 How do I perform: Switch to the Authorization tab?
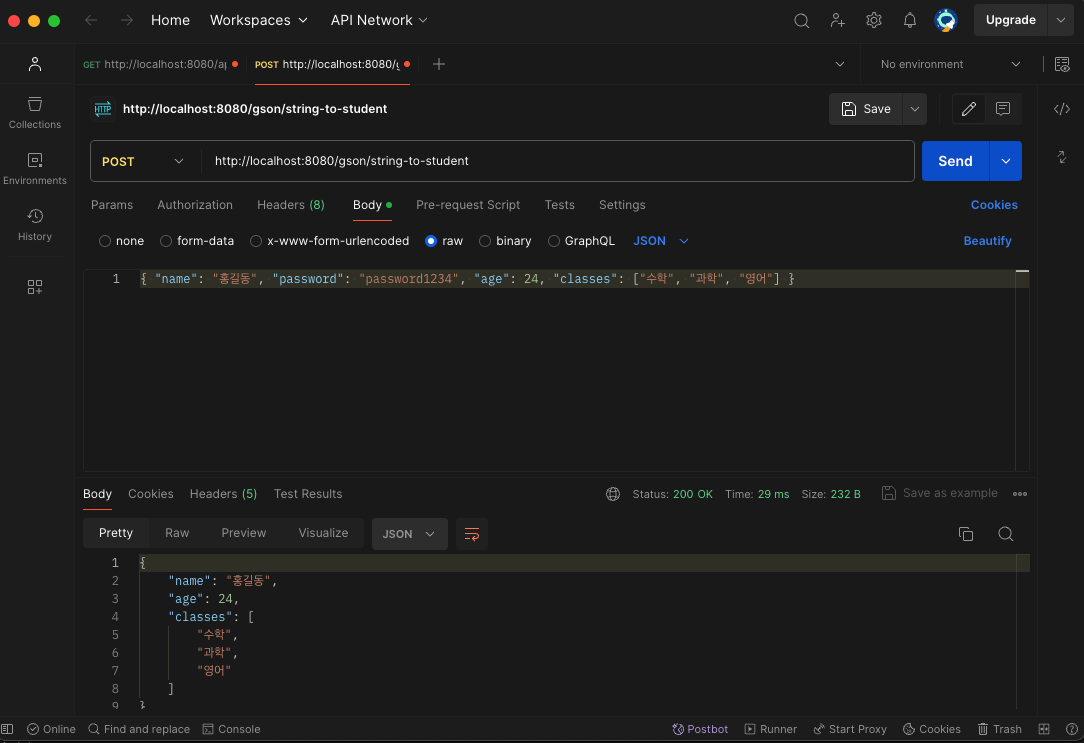coord(195,205)
